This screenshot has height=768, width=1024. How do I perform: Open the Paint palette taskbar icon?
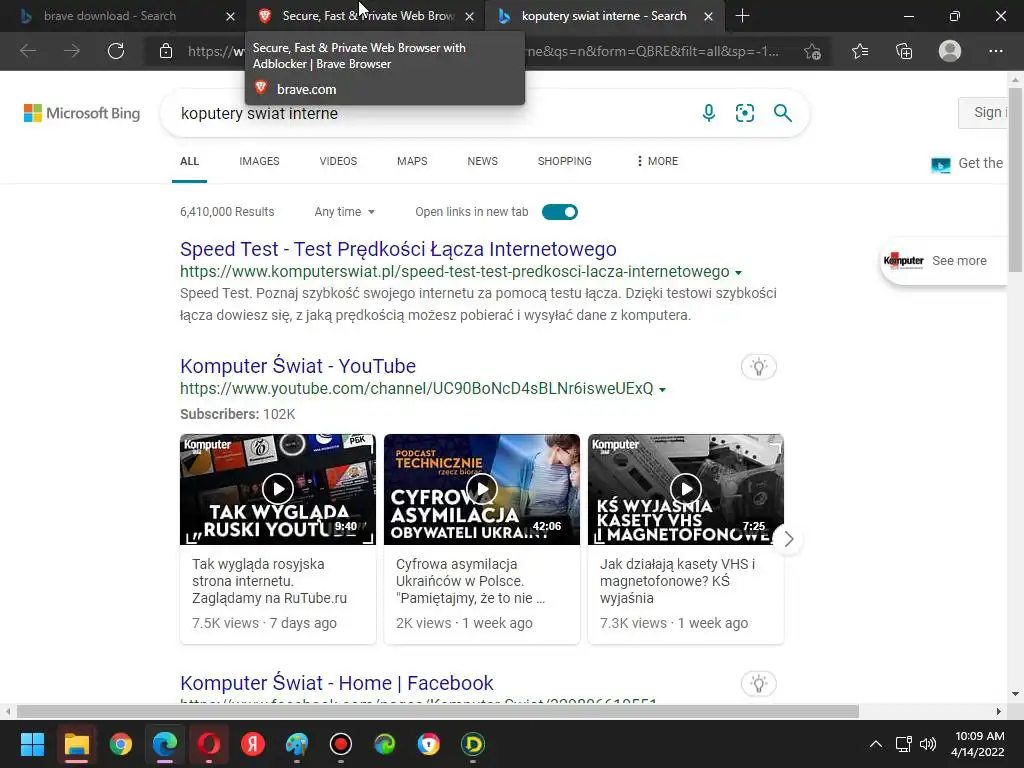(296, 744)
